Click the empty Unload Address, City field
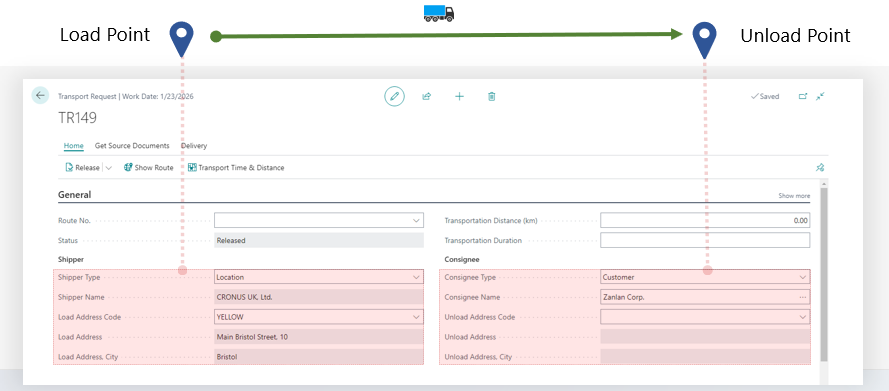 (x=705, y=356)
